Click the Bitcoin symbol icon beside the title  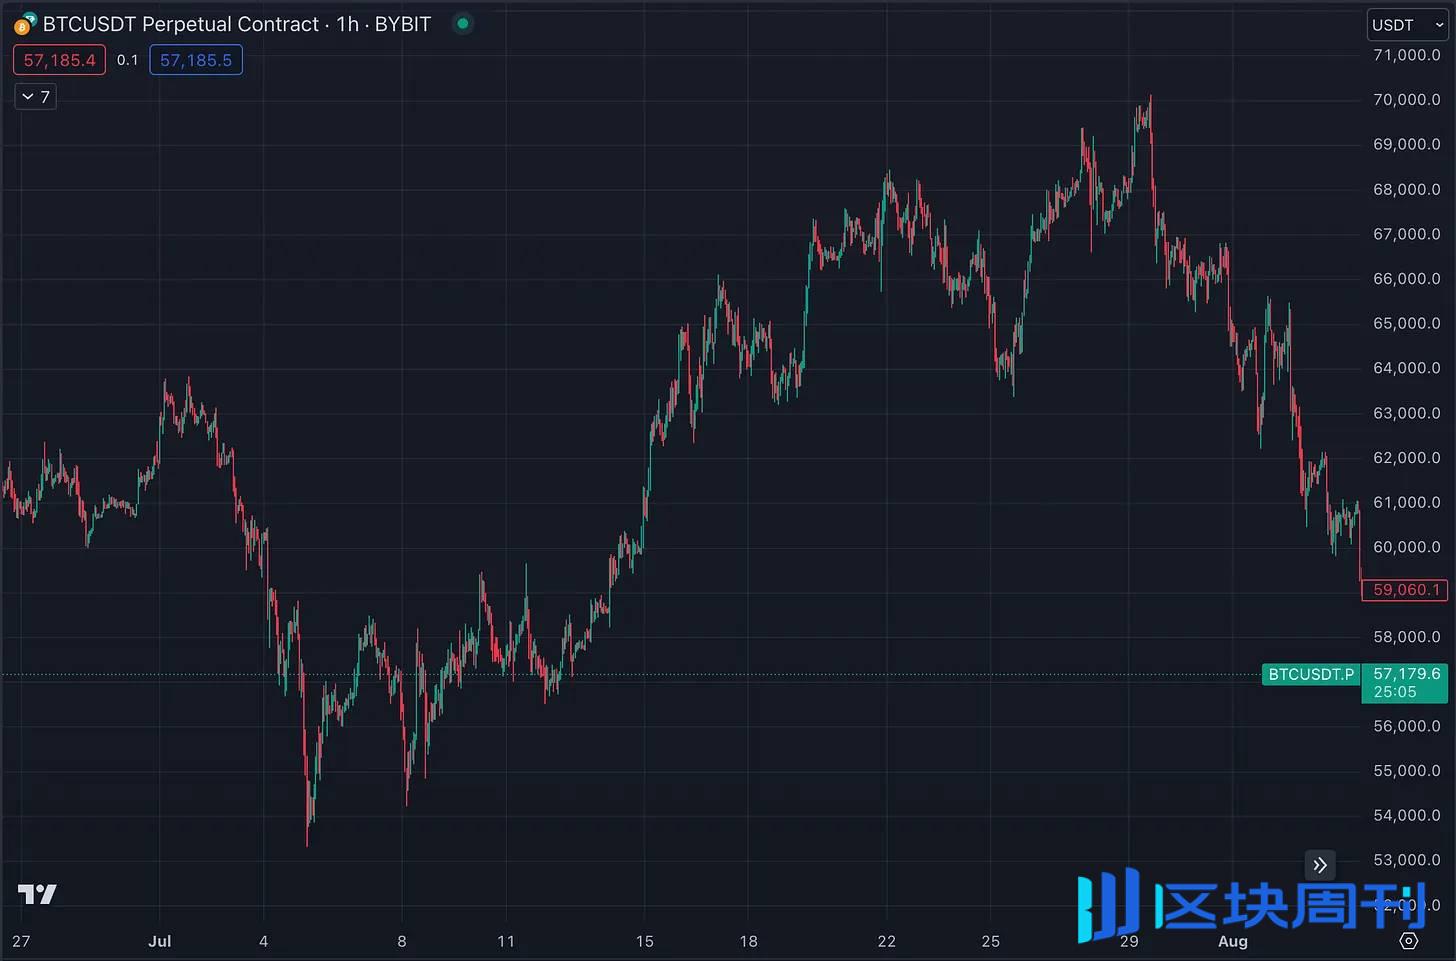coord(24,24)
